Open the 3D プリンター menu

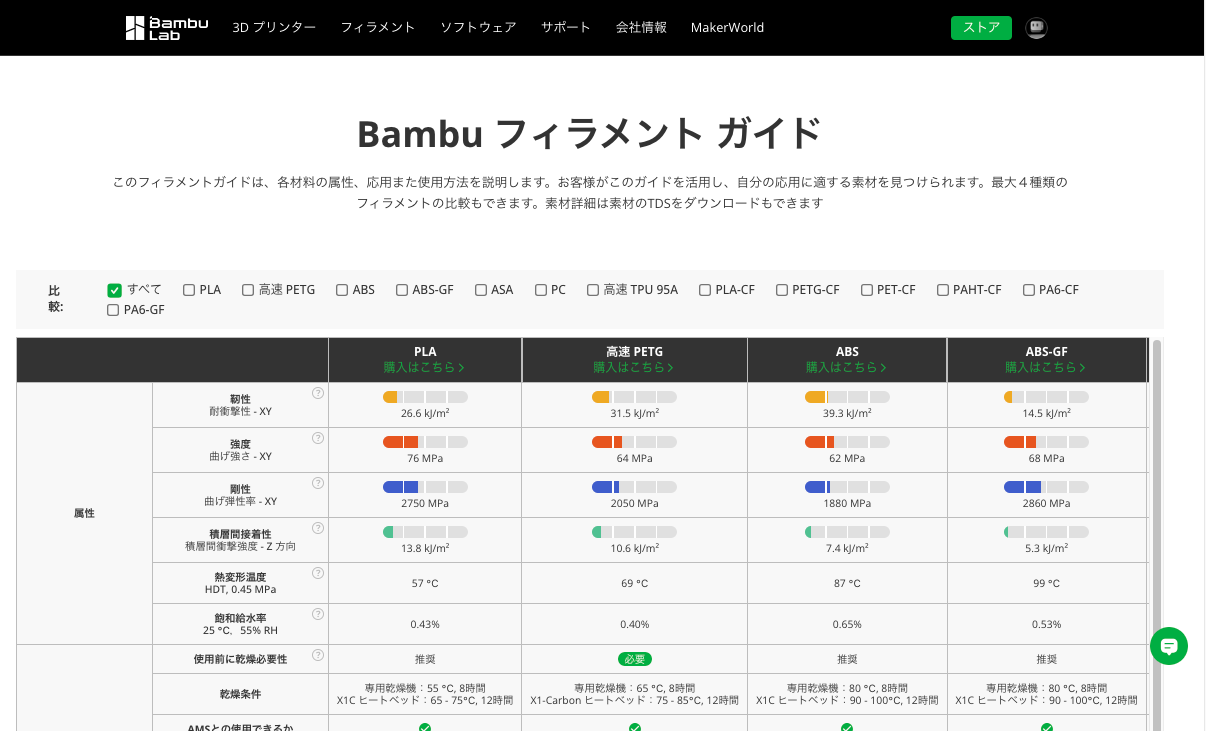point(274,28)
